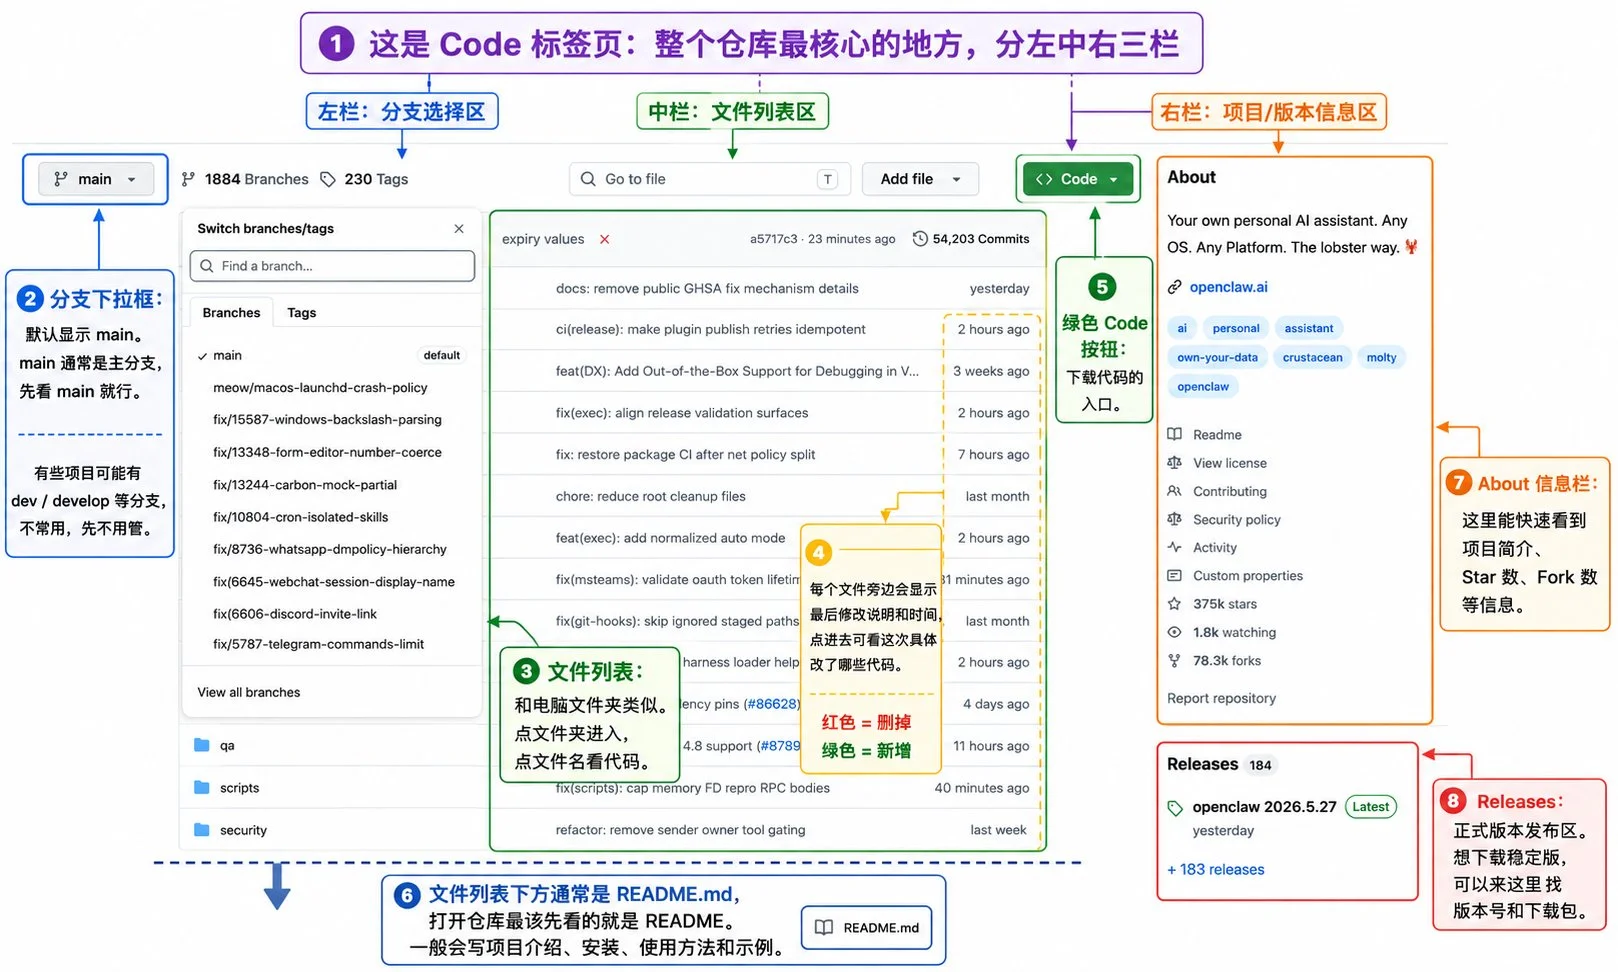Open View license in About

point(1229,463)
